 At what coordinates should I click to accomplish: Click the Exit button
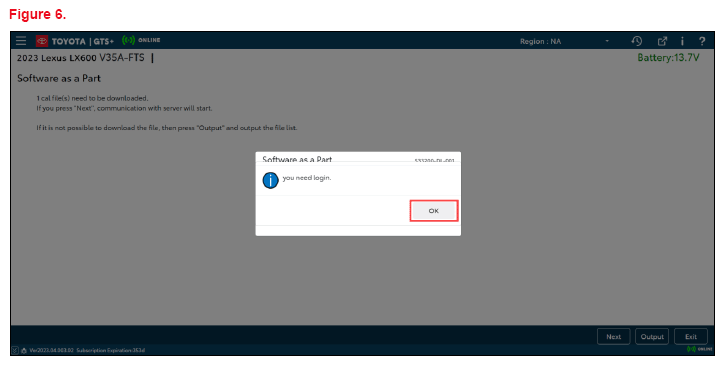[x=691, y=336]
